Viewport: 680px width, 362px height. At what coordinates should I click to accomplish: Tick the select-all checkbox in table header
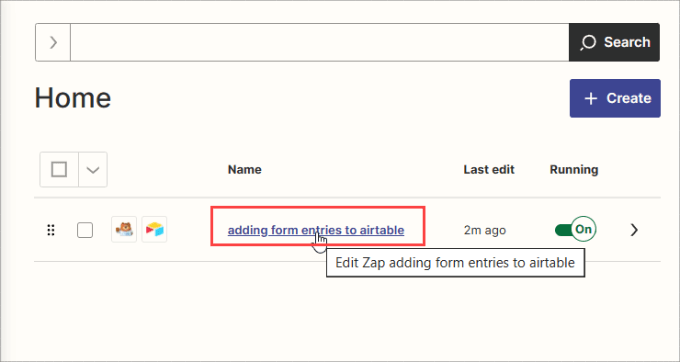59,170
